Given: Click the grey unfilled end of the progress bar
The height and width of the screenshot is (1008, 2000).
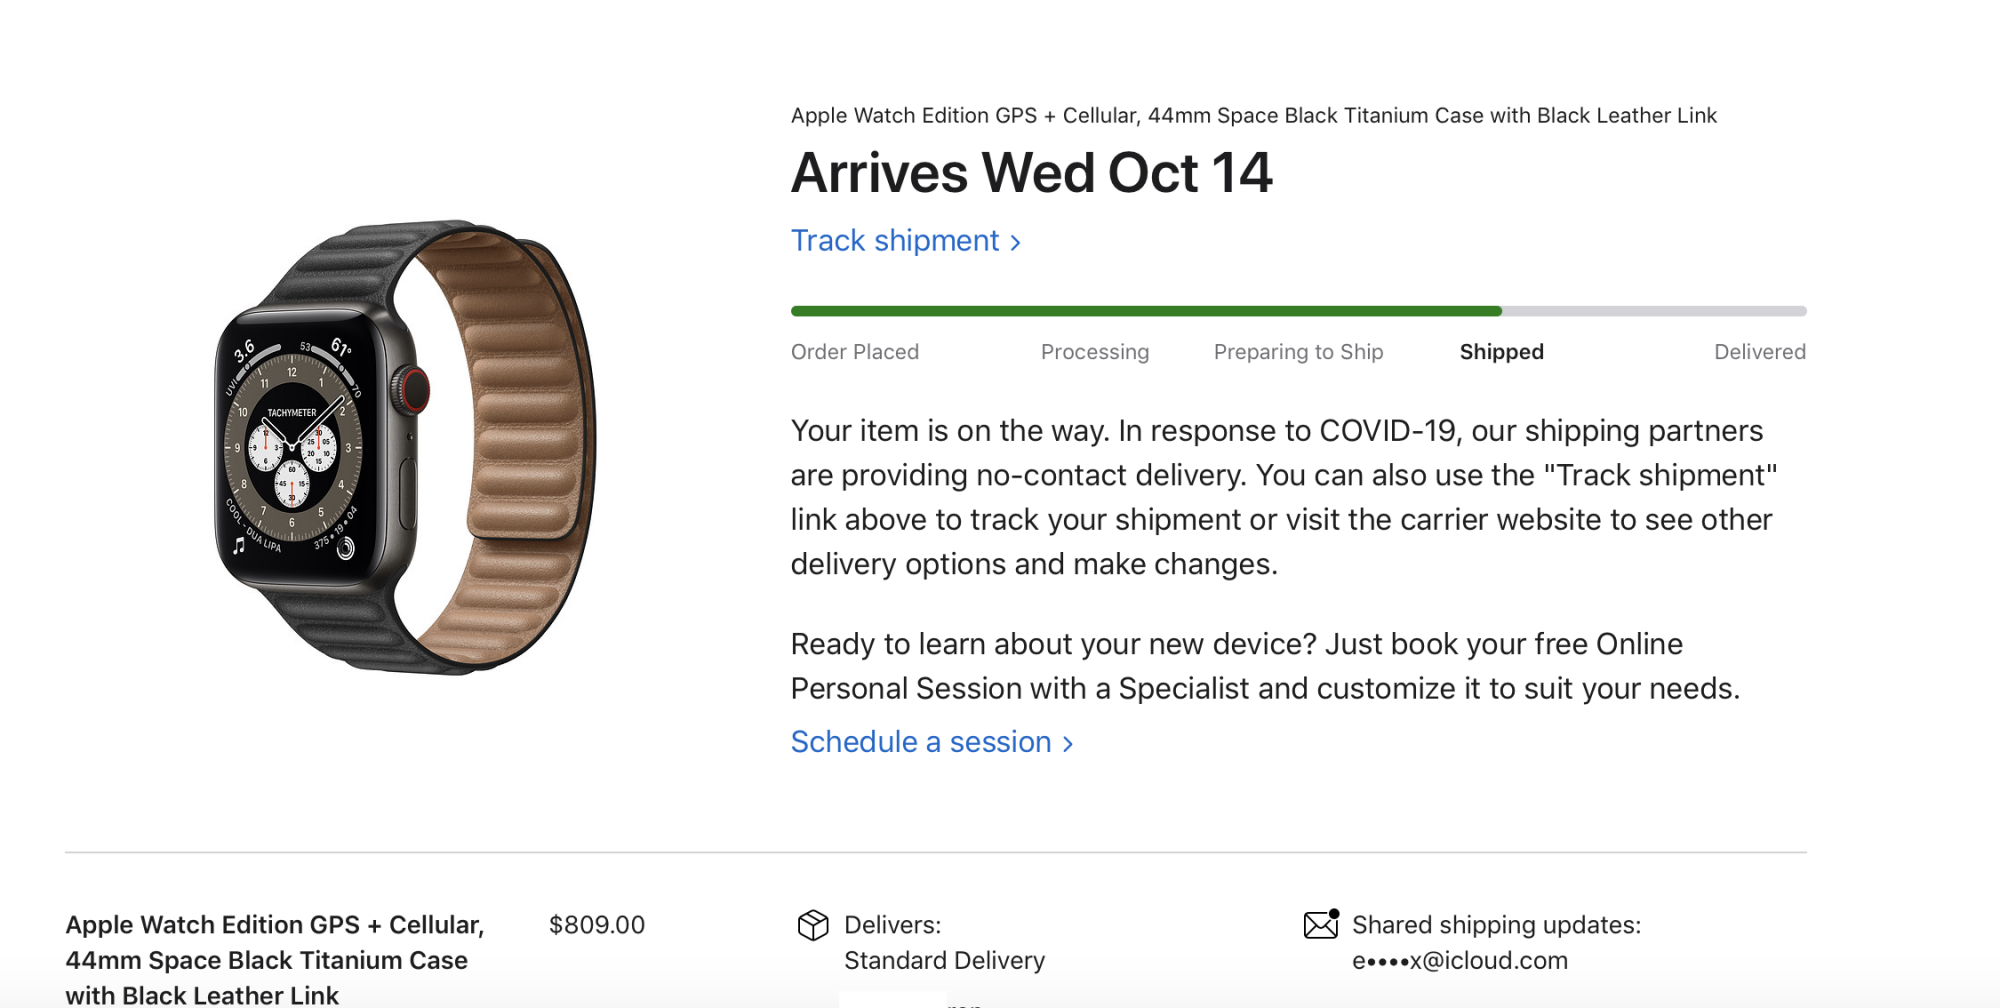Looking at the screenshot, I should point(1655,311).
